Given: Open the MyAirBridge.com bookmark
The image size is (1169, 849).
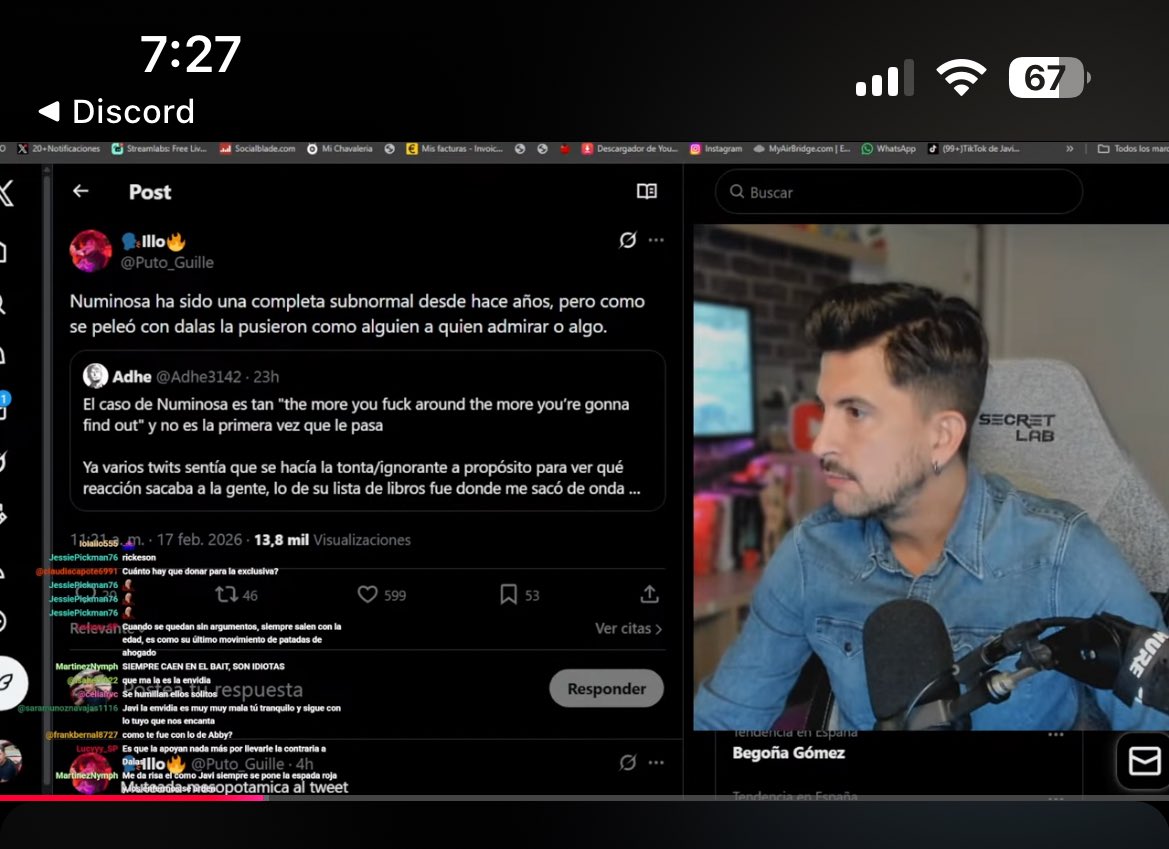Looking at the screenshot, I should (x=801, y=149).
